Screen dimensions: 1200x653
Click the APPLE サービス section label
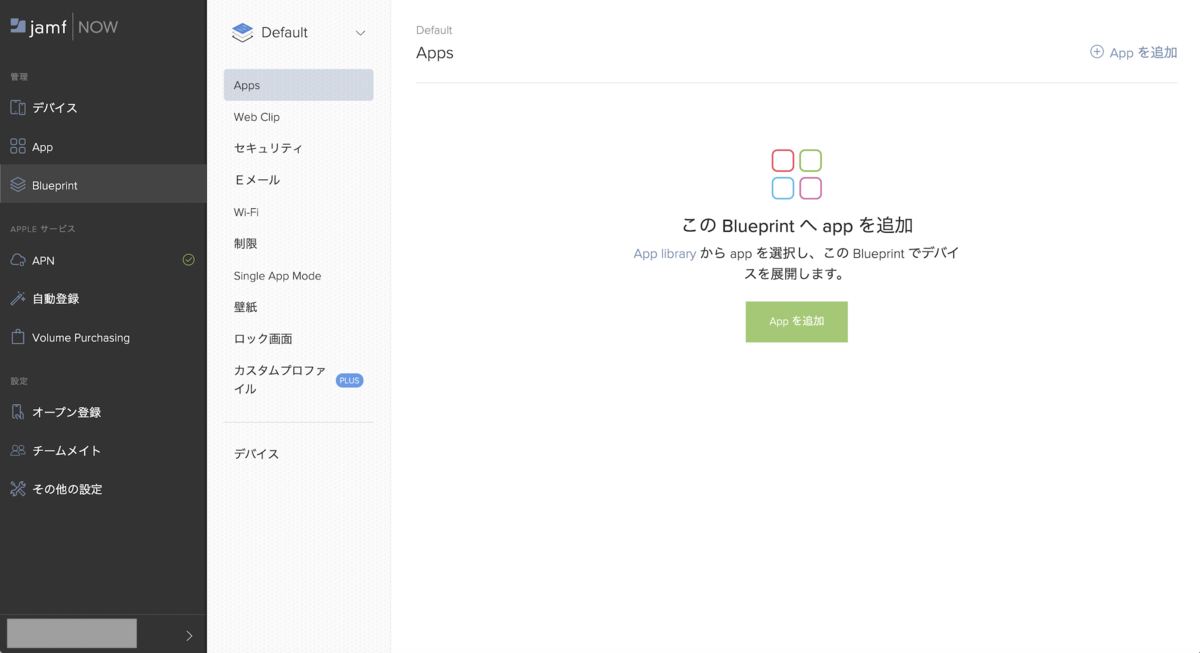point(43,229)
